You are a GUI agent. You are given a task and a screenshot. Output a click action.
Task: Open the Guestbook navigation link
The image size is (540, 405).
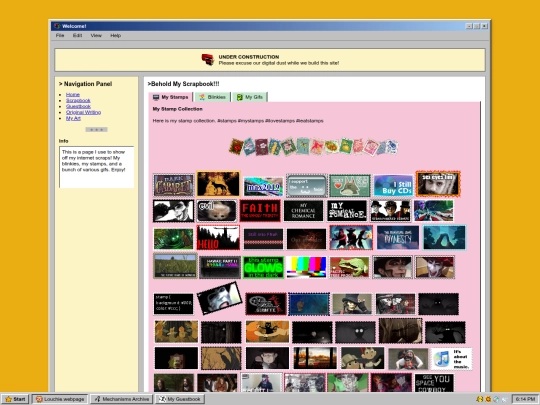78,106
